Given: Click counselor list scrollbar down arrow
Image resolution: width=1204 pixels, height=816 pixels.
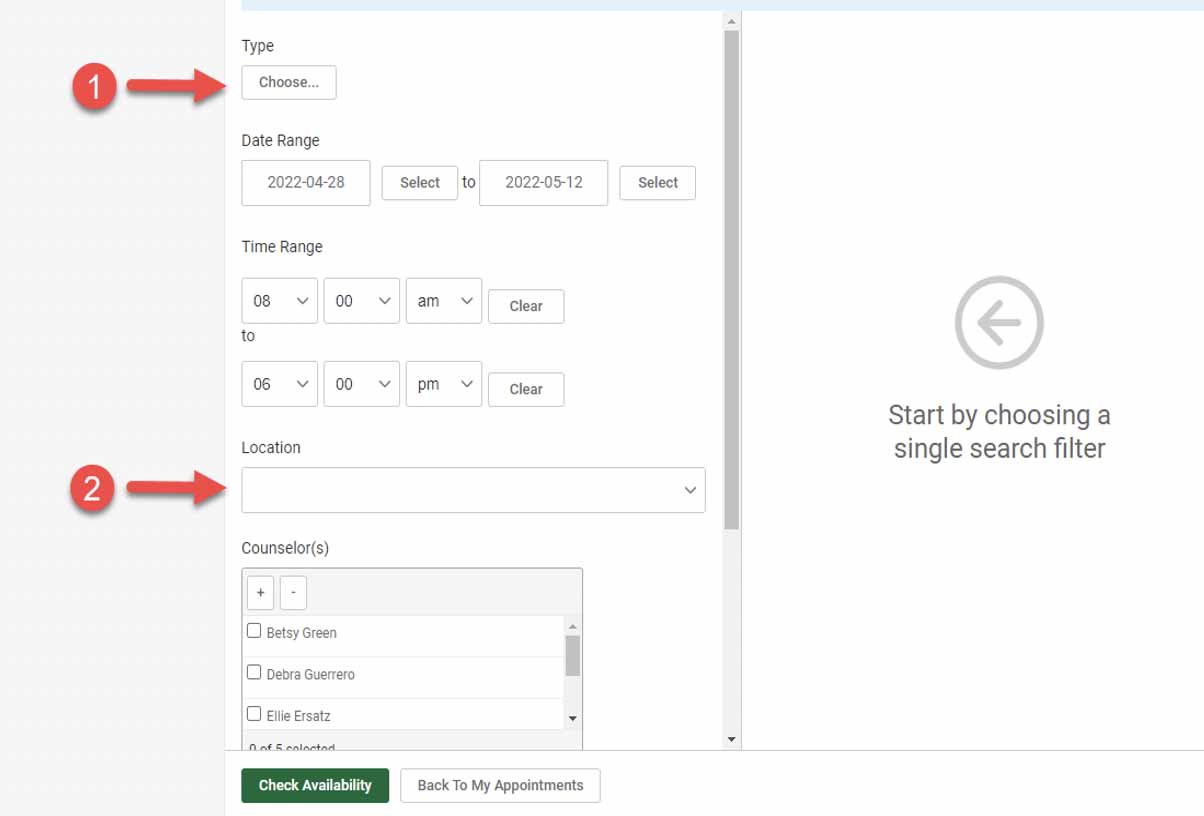Looking at the screenshot, I should coord(573,718).
